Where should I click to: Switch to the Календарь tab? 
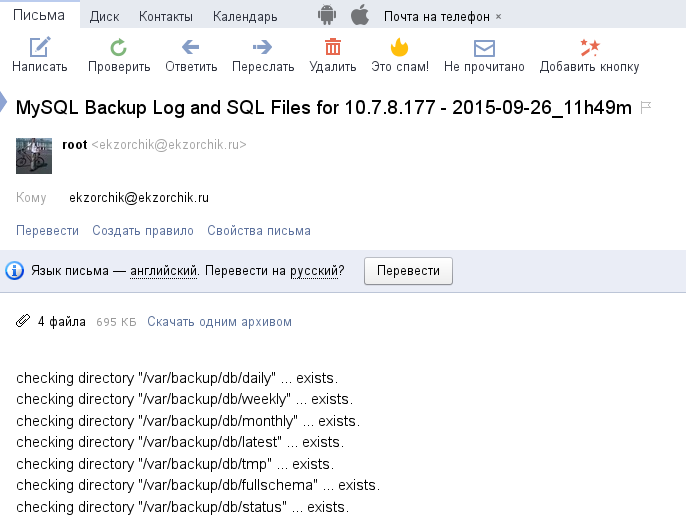click(245, 17)
